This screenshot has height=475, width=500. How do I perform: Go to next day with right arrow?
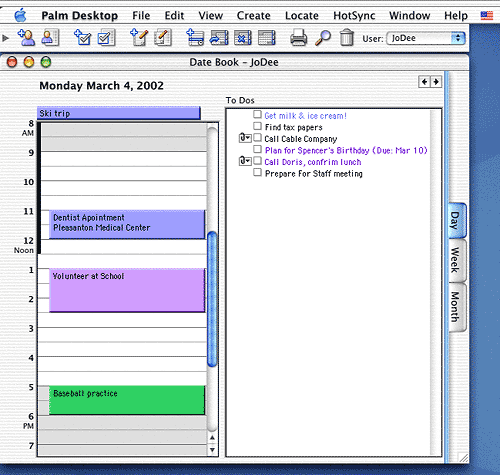click(x=436, y=82)
